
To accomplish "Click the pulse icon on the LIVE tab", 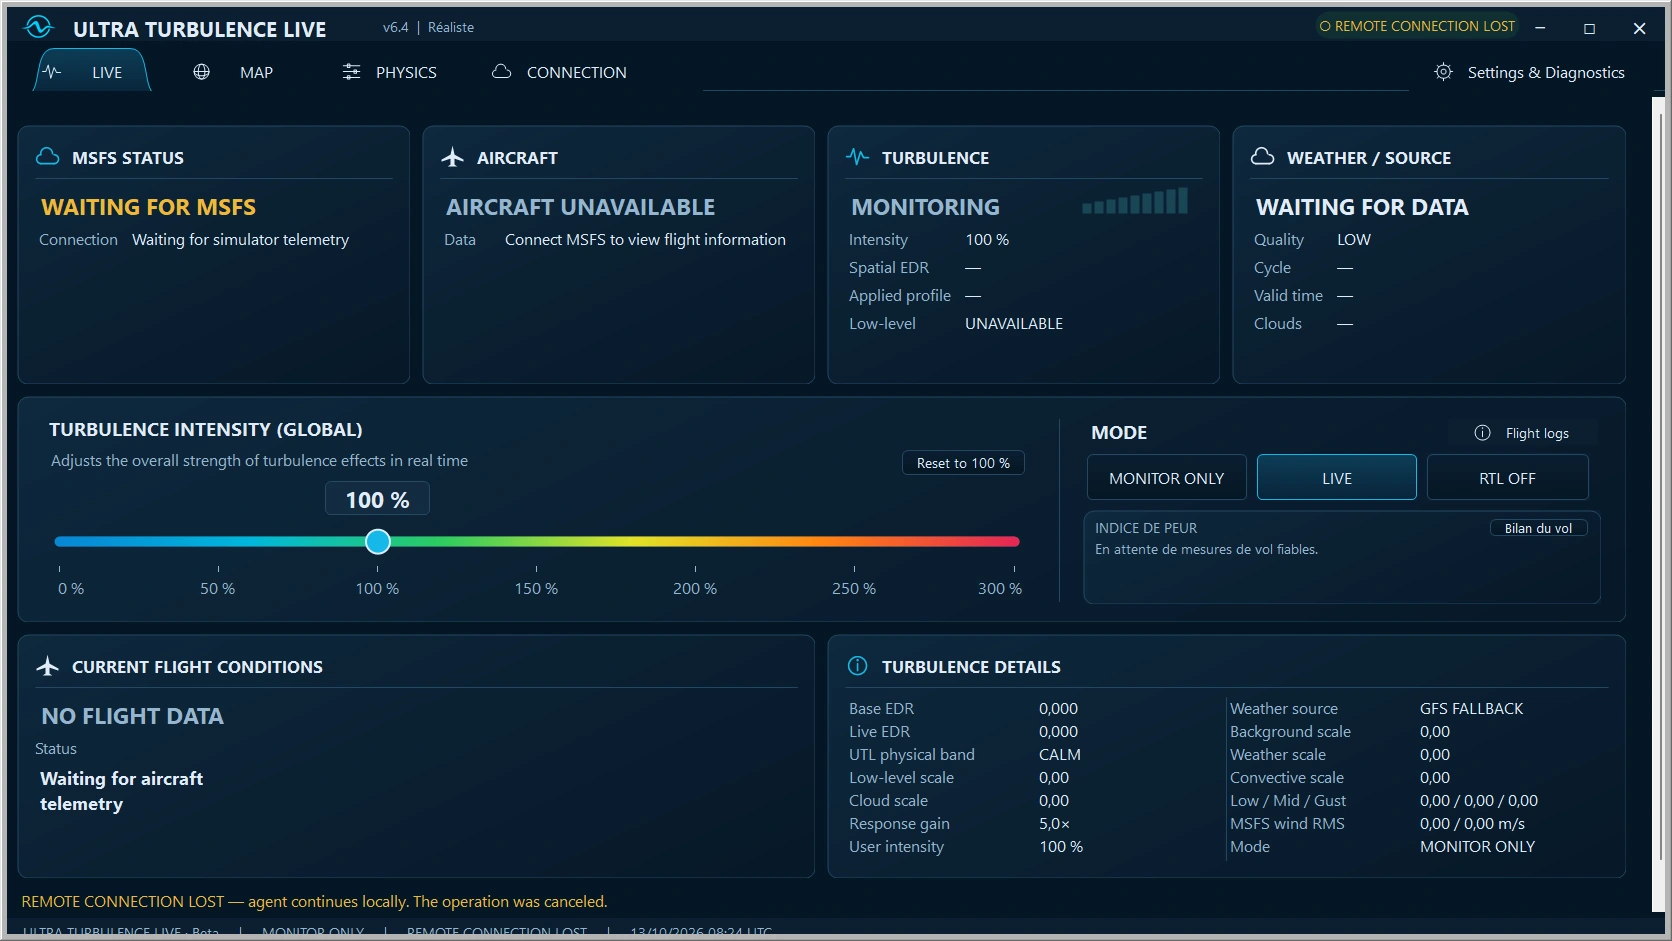I will pyautogui.click(x=53, y=72).
